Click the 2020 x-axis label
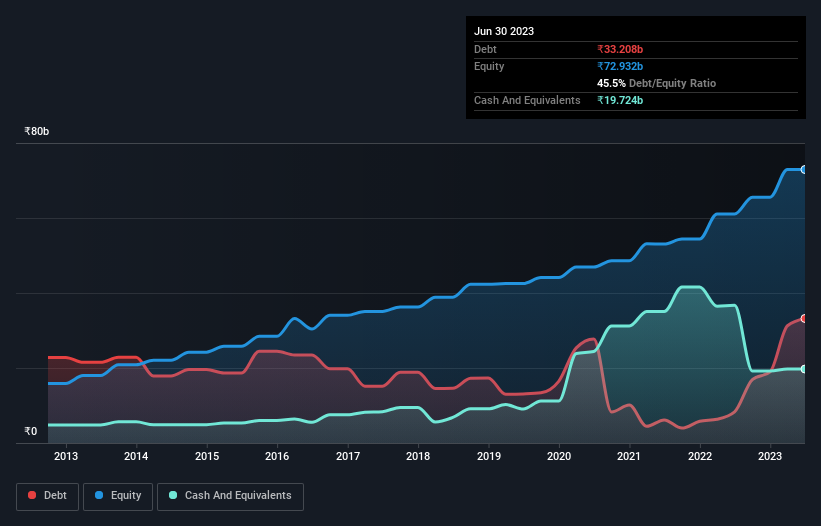 [559, 456]
